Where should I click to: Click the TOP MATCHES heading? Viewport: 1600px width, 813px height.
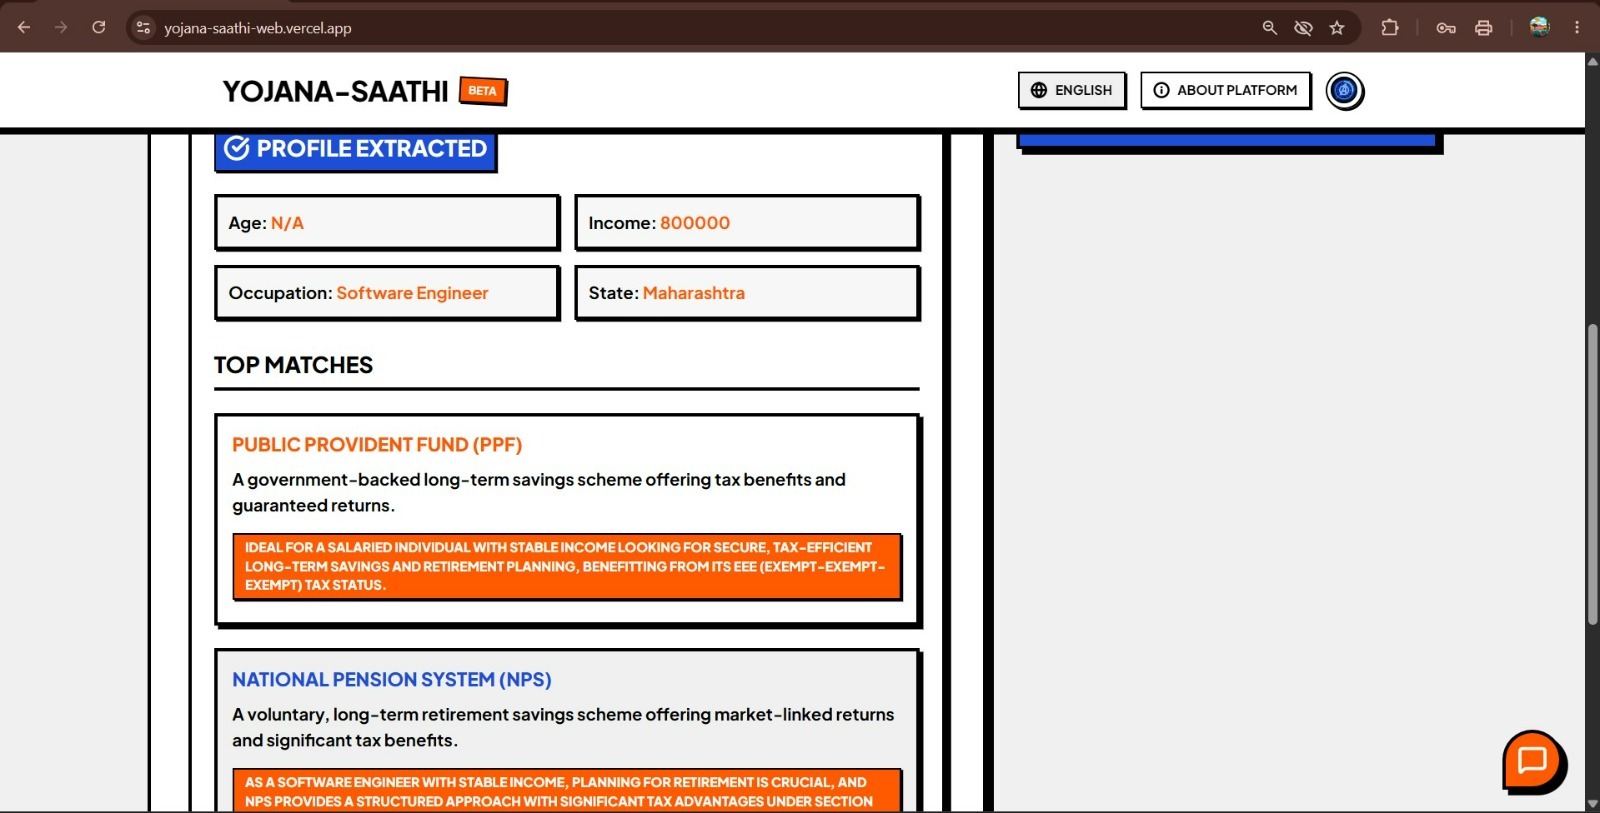click(x=293, y=365)
